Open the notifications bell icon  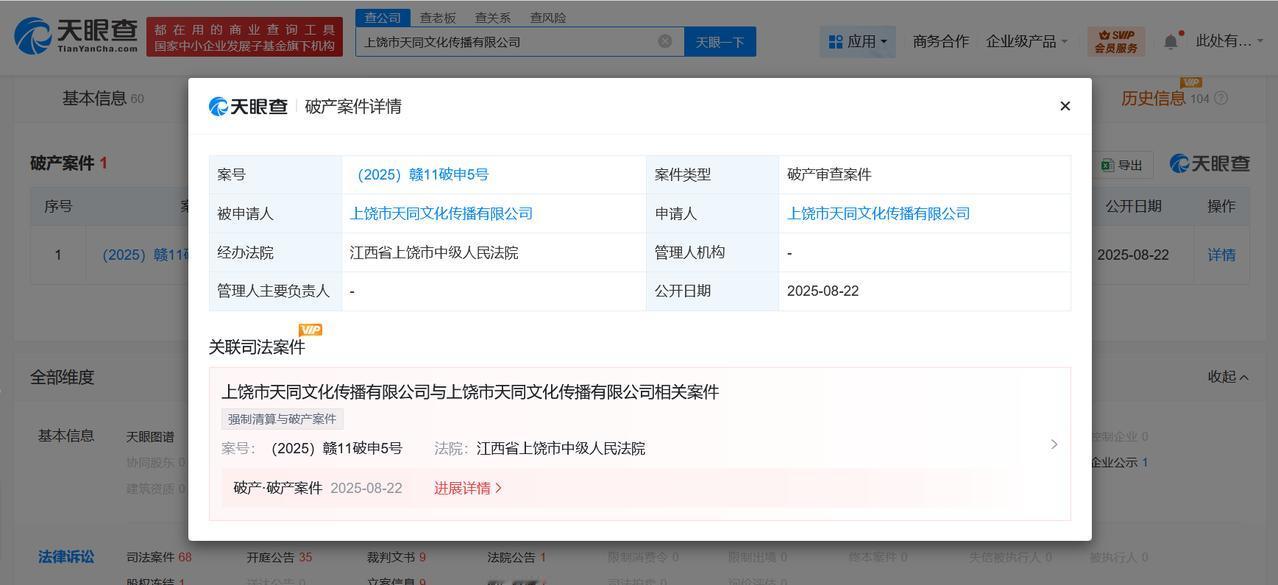coord(1171,41)
